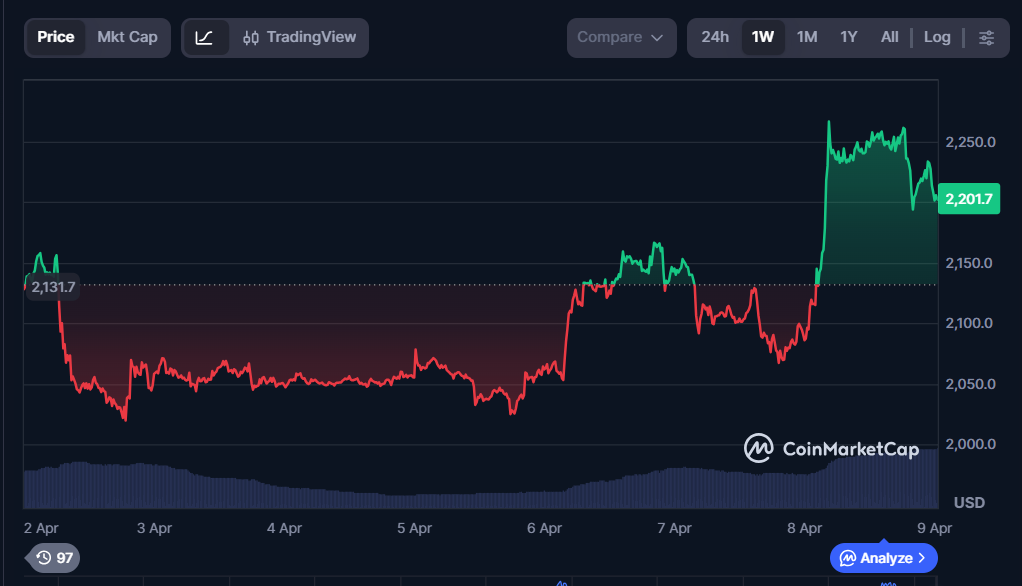Expand the Analyze button chevron
The image size is (1022, 586).
coord(921,557)
